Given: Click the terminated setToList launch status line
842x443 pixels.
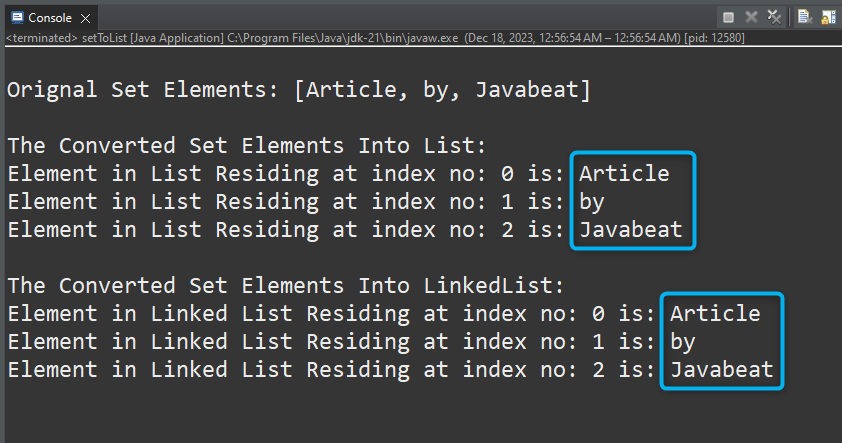Looking at the screenshot, I should click(375, 38).
